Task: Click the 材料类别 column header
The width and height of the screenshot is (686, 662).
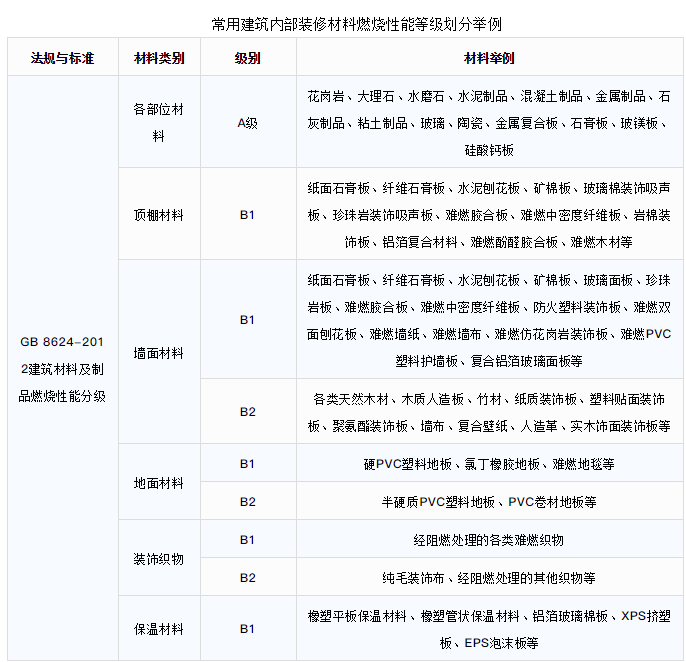Action: [x=158, y=59]
